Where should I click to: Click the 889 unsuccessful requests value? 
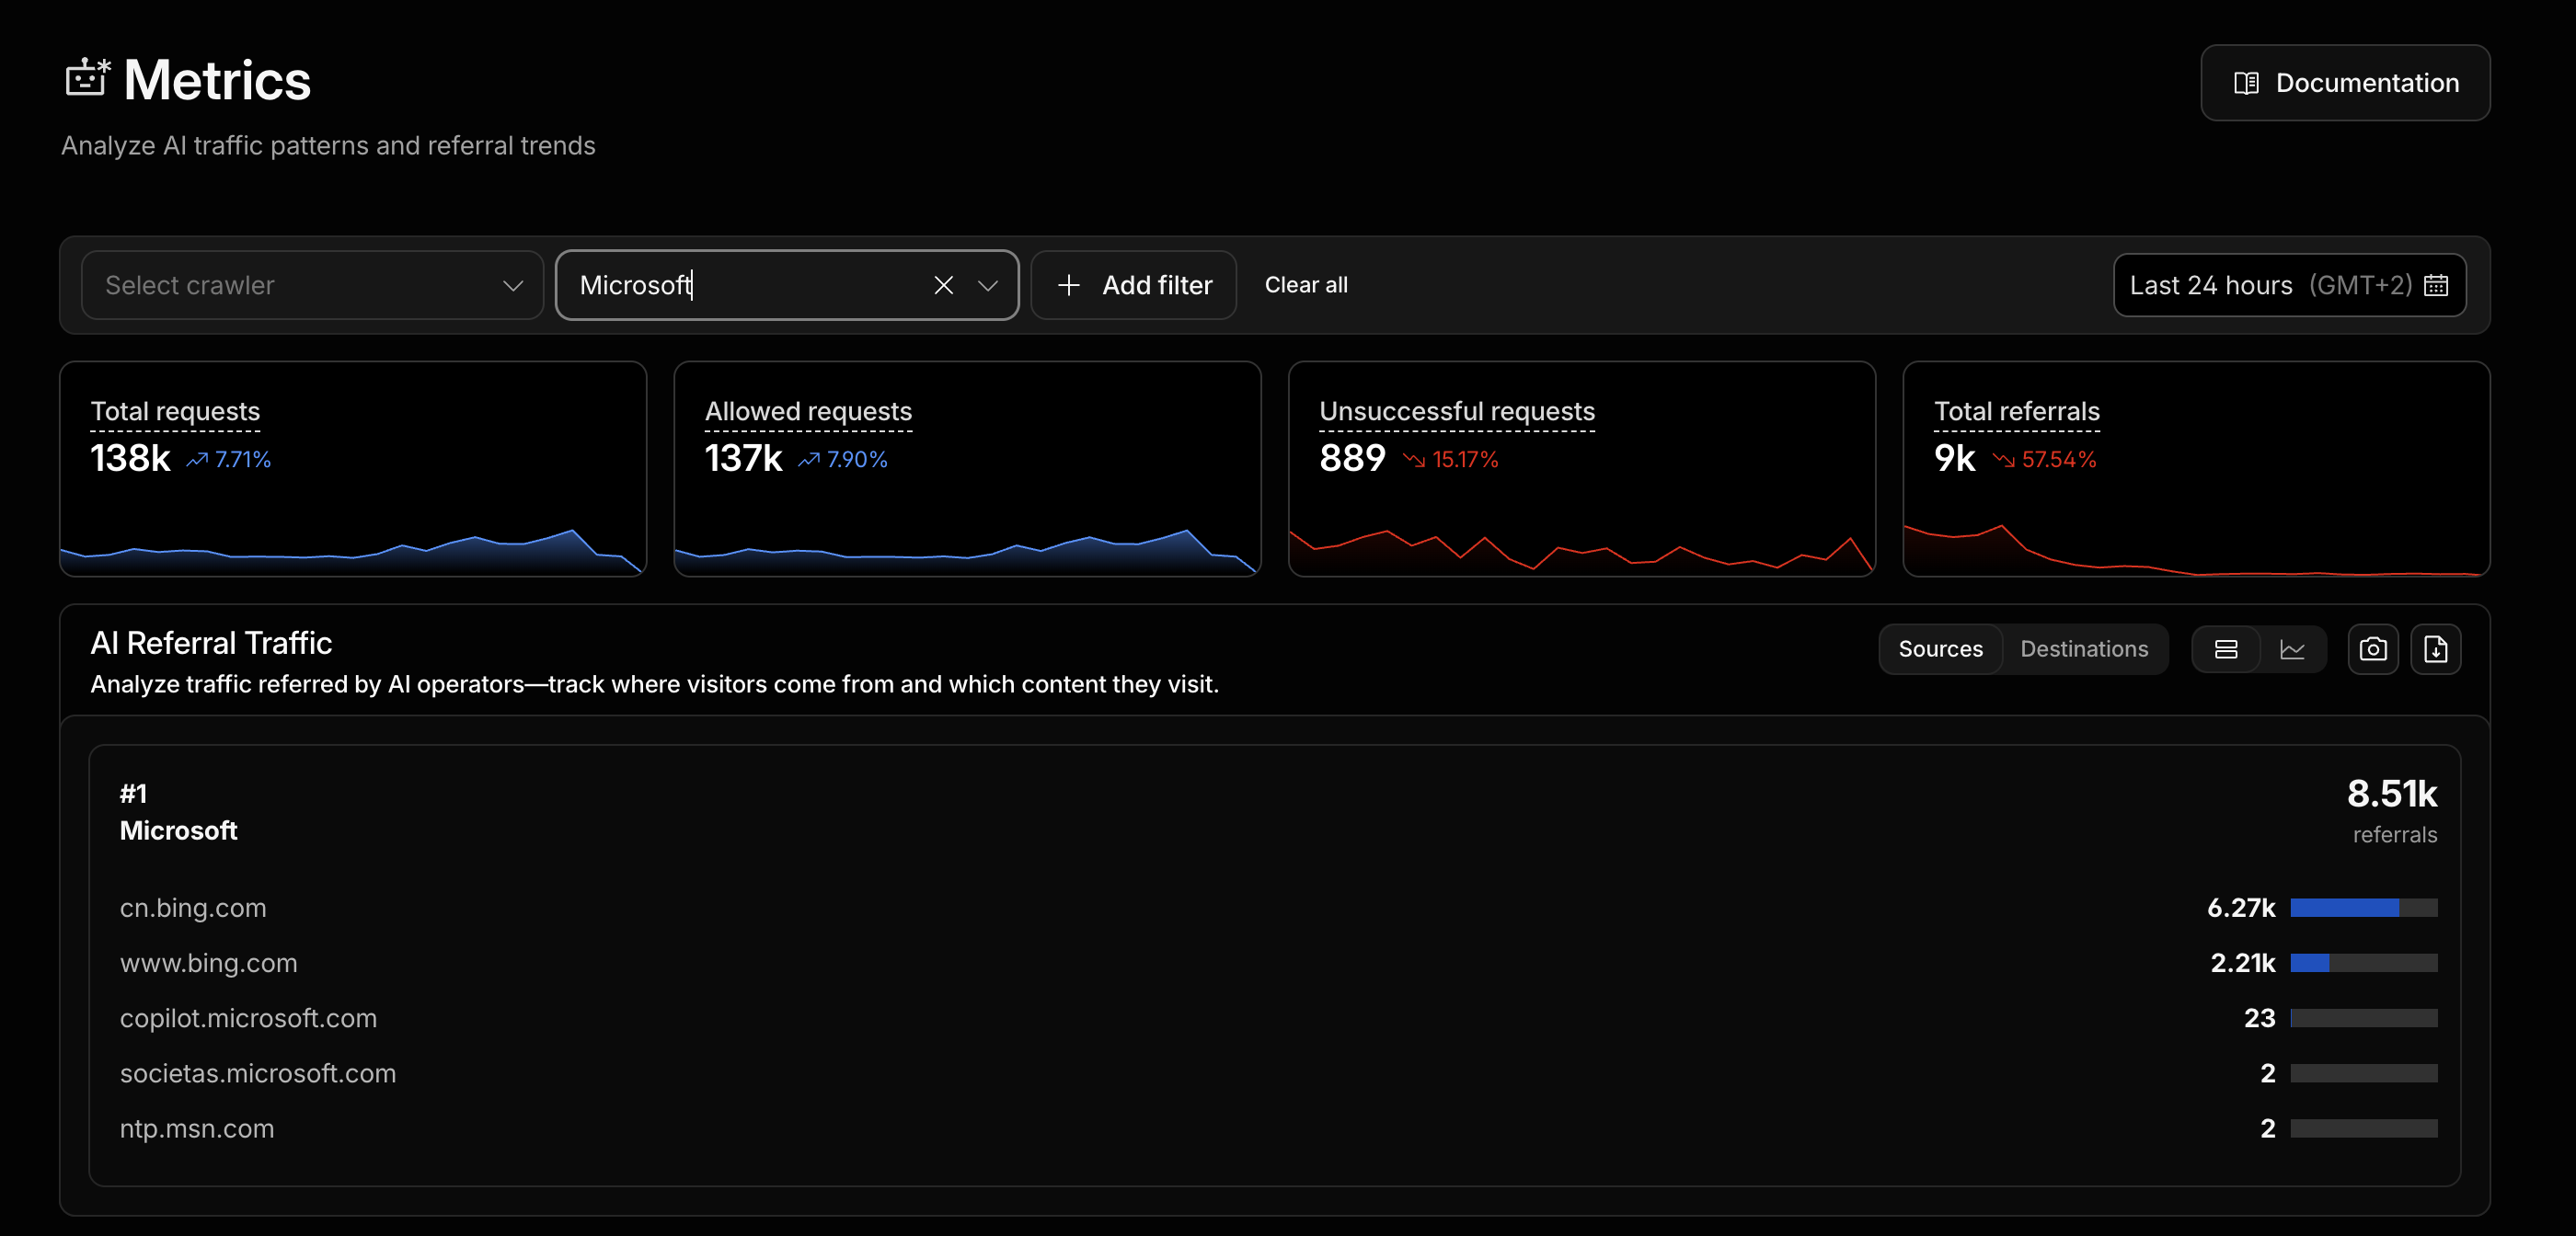1352,458
